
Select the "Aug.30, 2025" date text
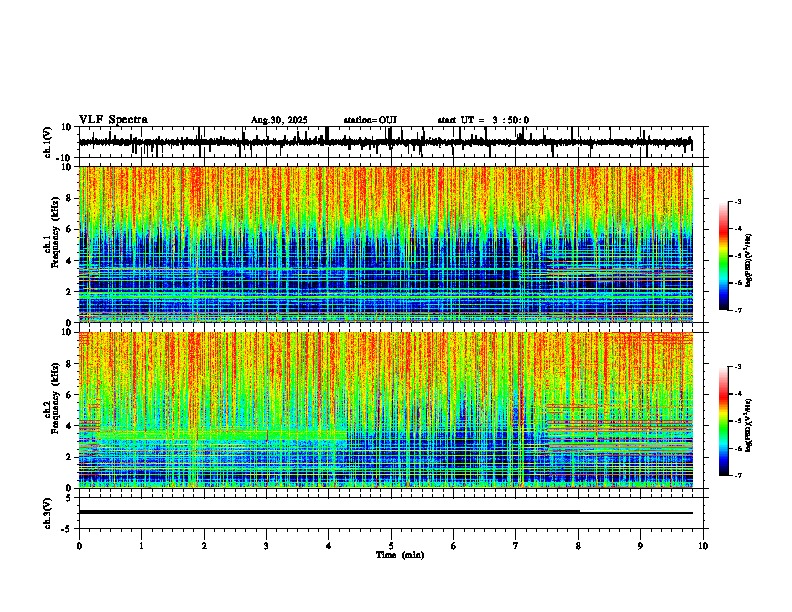pyautogui.click(x=279, y=120)
